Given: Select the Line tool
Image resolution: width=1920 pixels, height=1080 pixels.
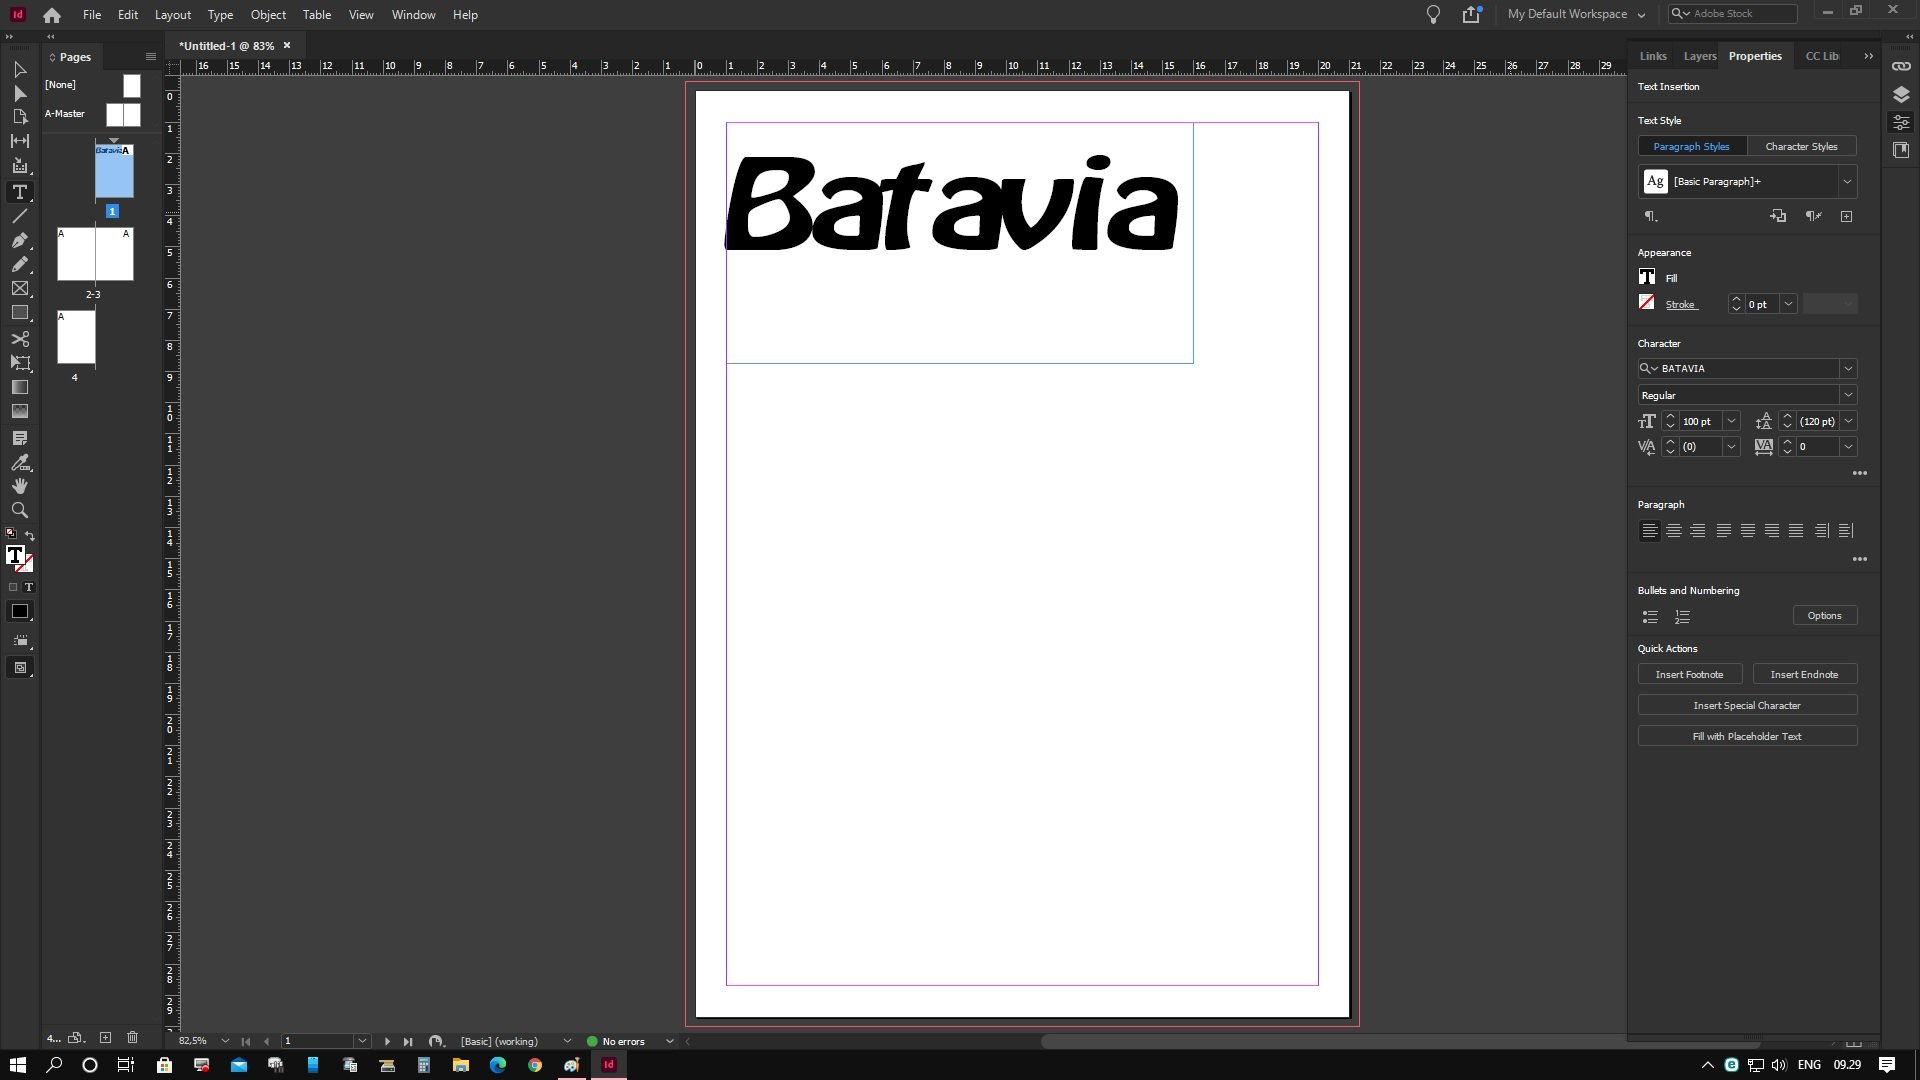Looking at the screenshot, I should click(x=19, y=216).
